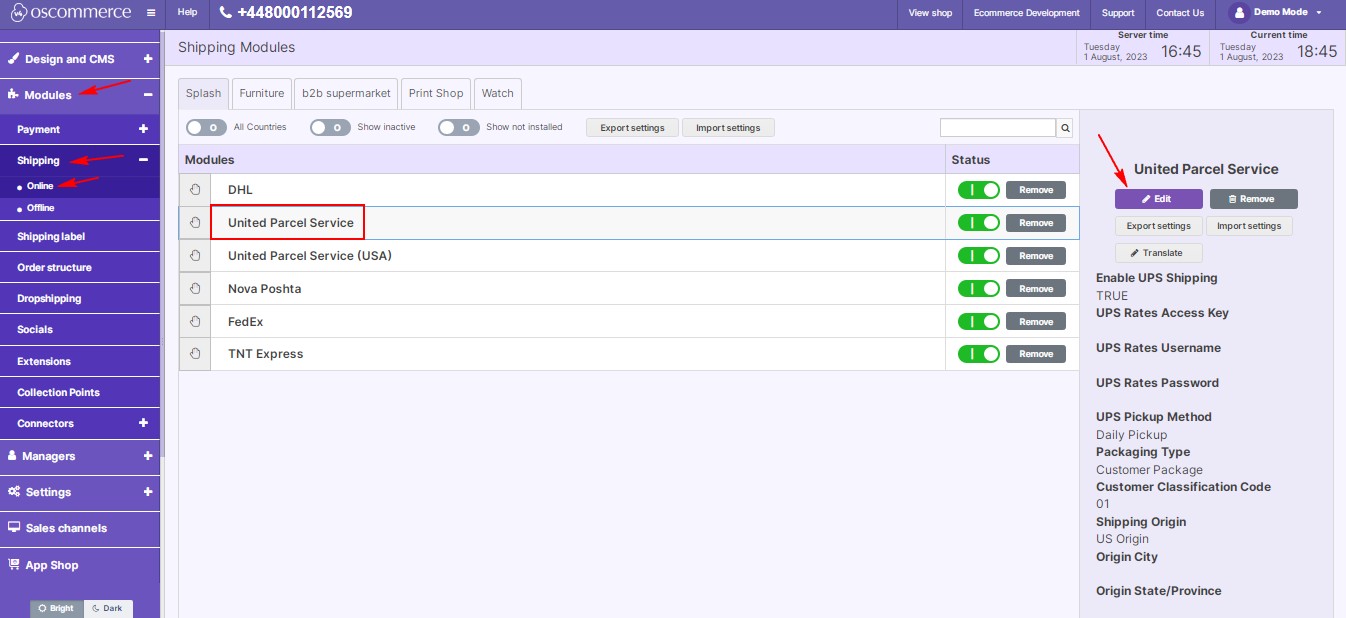Viewport: 1346px width, 618px height.
Task: Click the Managers person icon
Action: coord(13,455)
